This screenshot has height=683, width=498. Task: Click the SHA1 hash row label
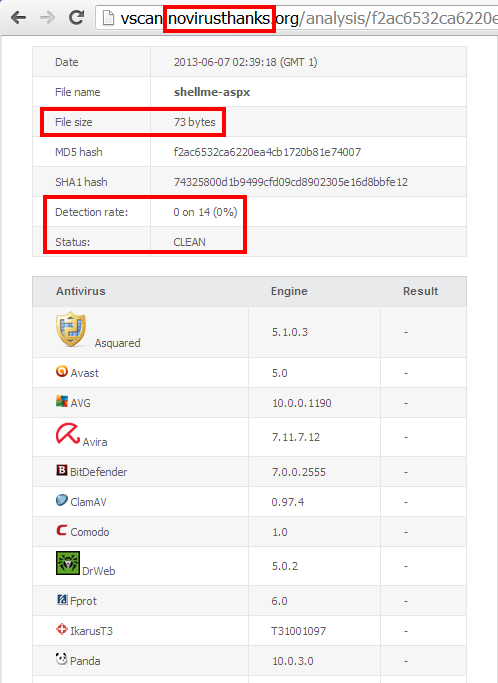coord(81,182)
